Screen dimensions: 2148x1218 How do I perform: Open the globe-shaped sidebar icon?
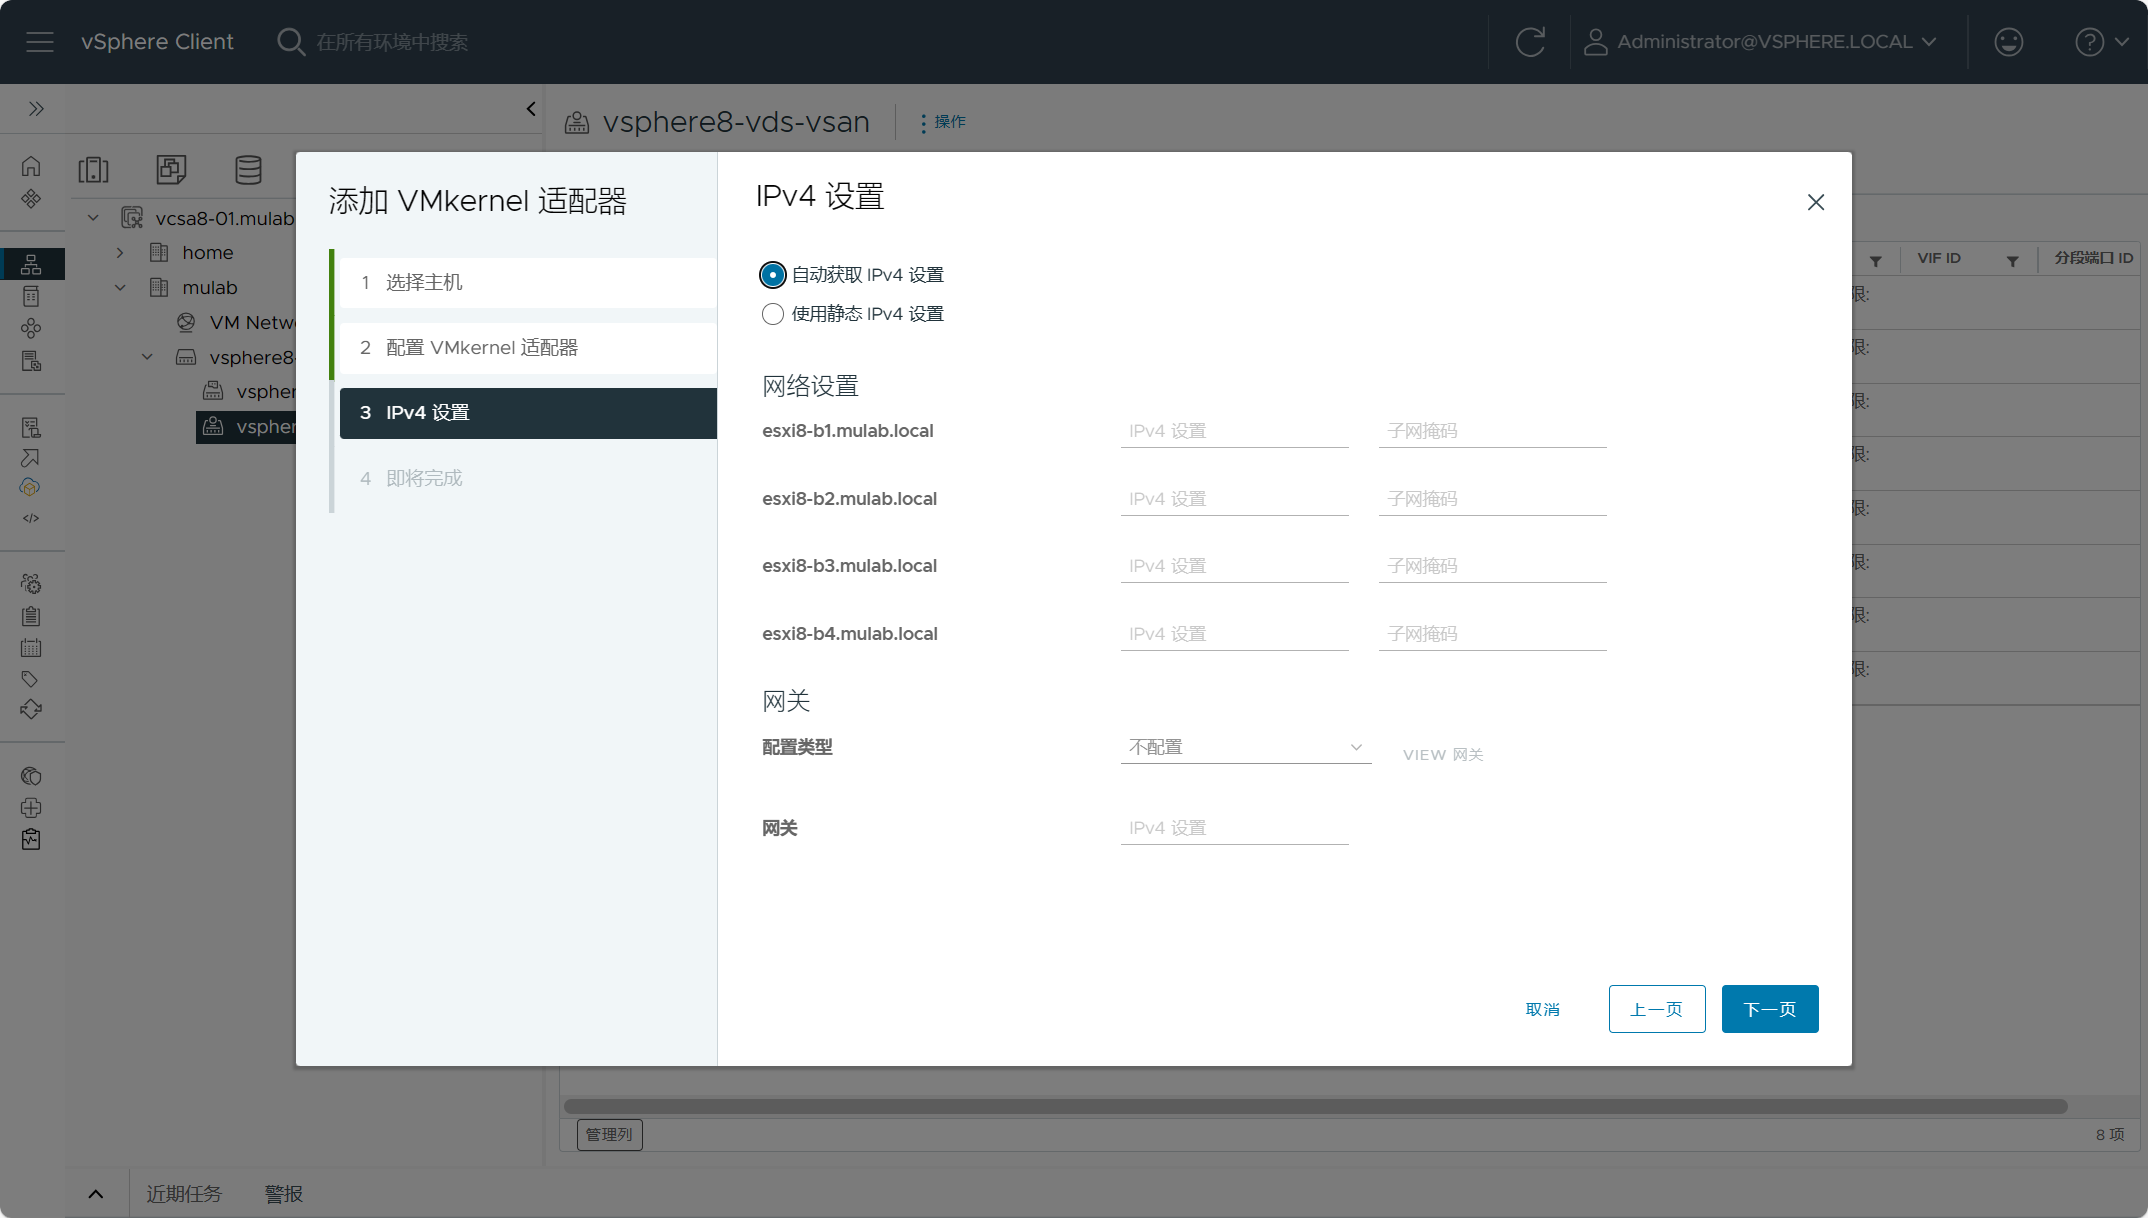tap(31, 776)
